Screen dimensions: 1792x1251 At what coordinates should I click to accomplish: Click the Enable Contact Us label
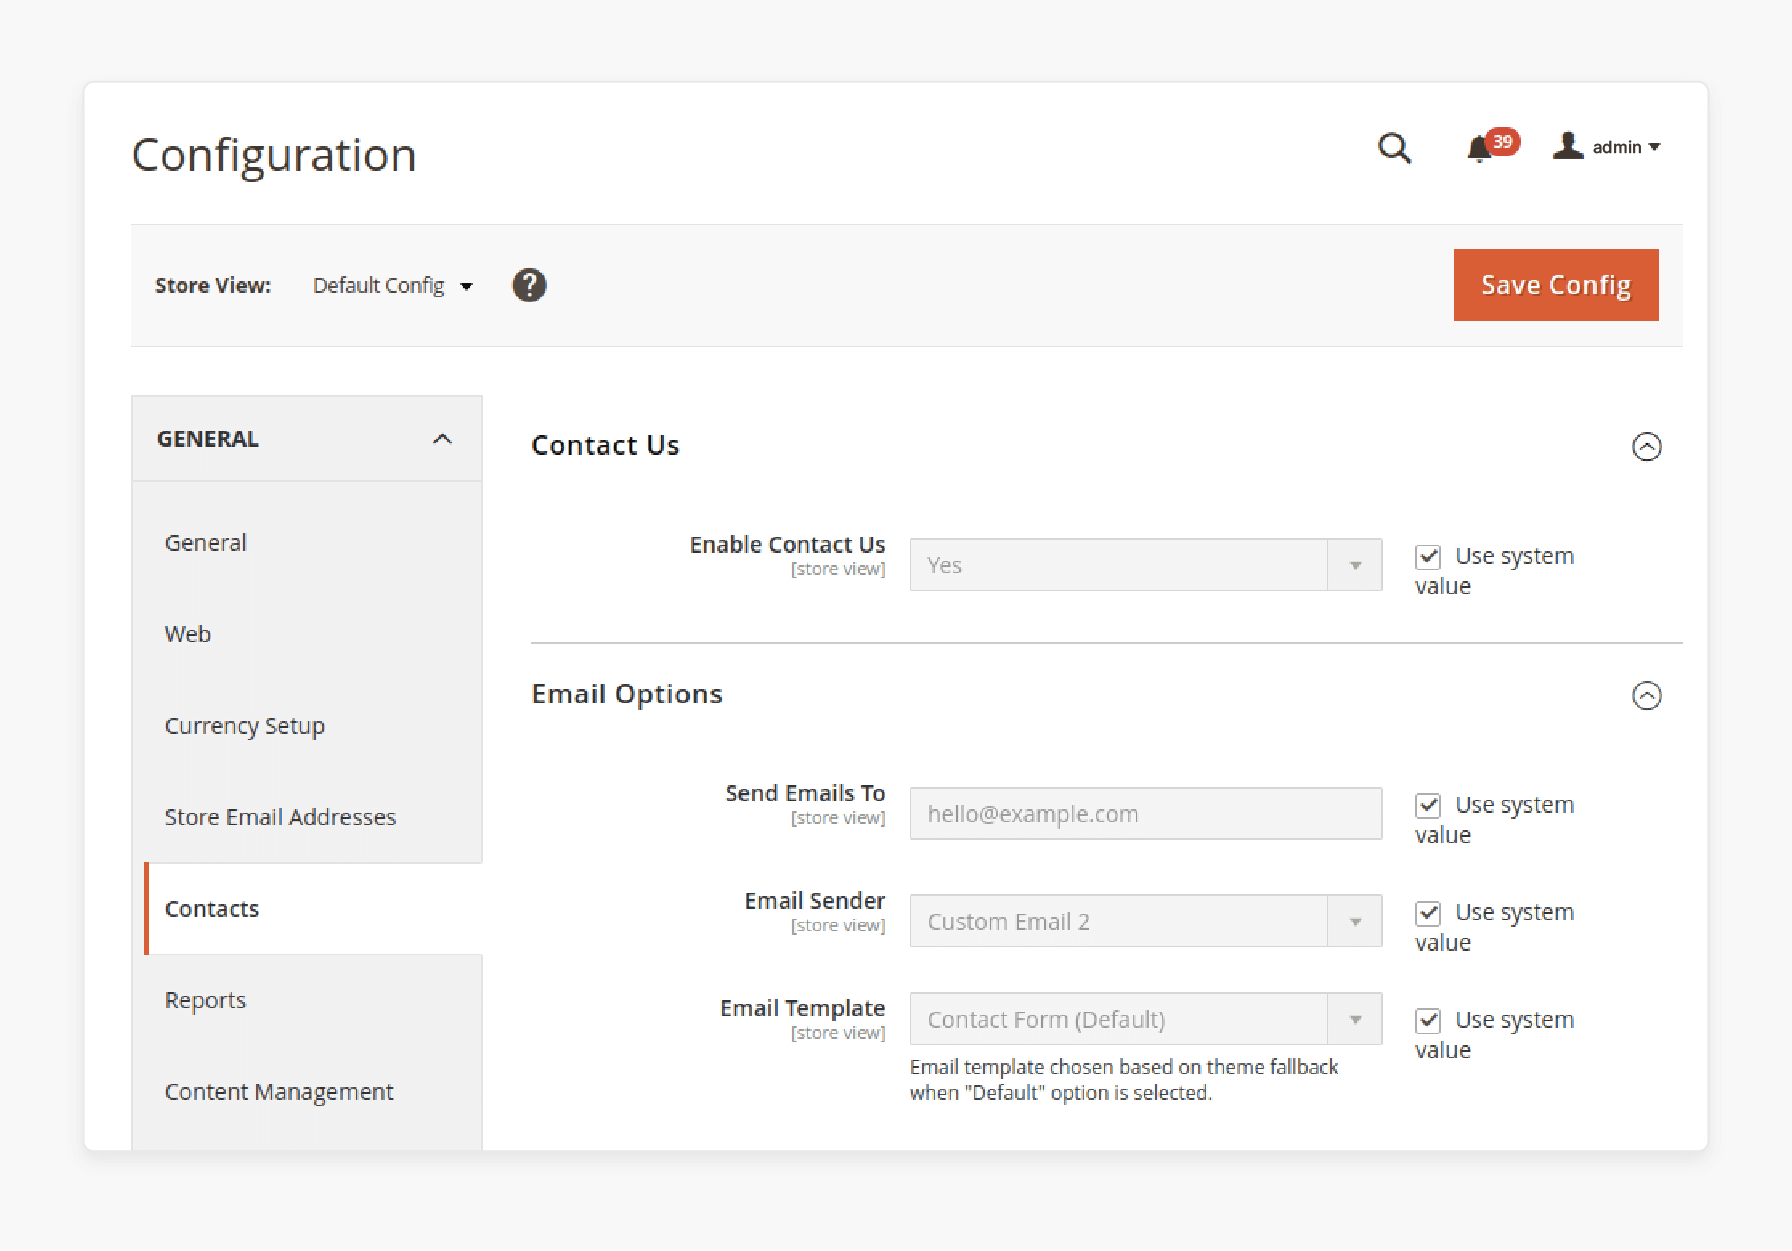pyautogui.click(x=787, y=545)
